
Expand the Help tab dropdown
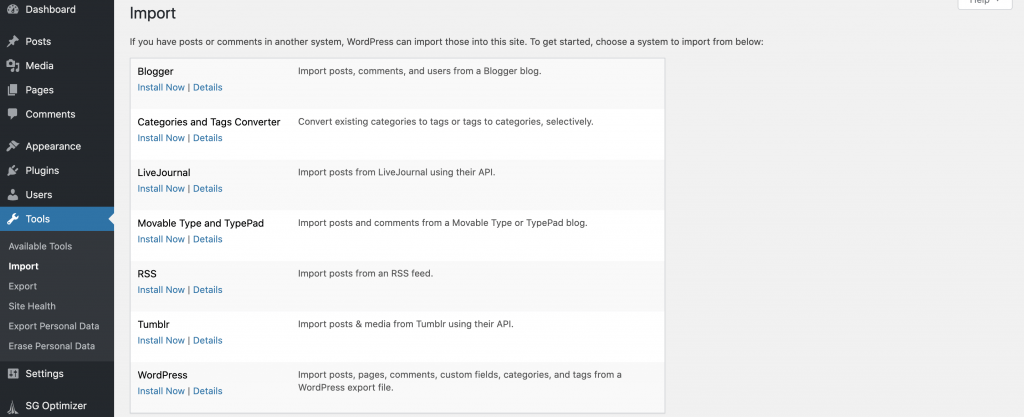(984, 2)
